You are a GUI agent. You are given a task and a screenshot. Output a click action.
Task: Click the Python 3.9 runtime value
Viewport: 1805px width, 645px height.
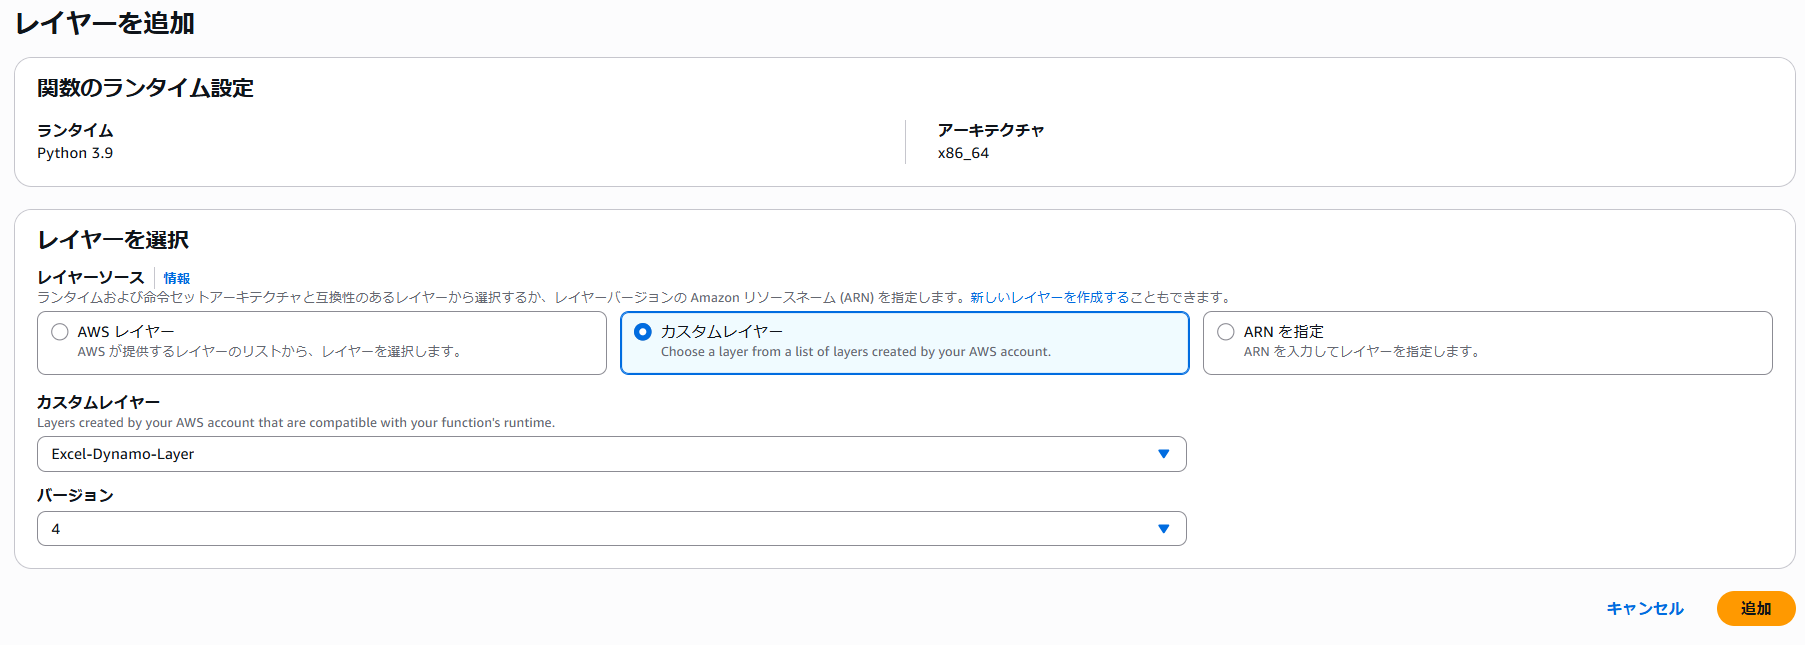(75, 153)
